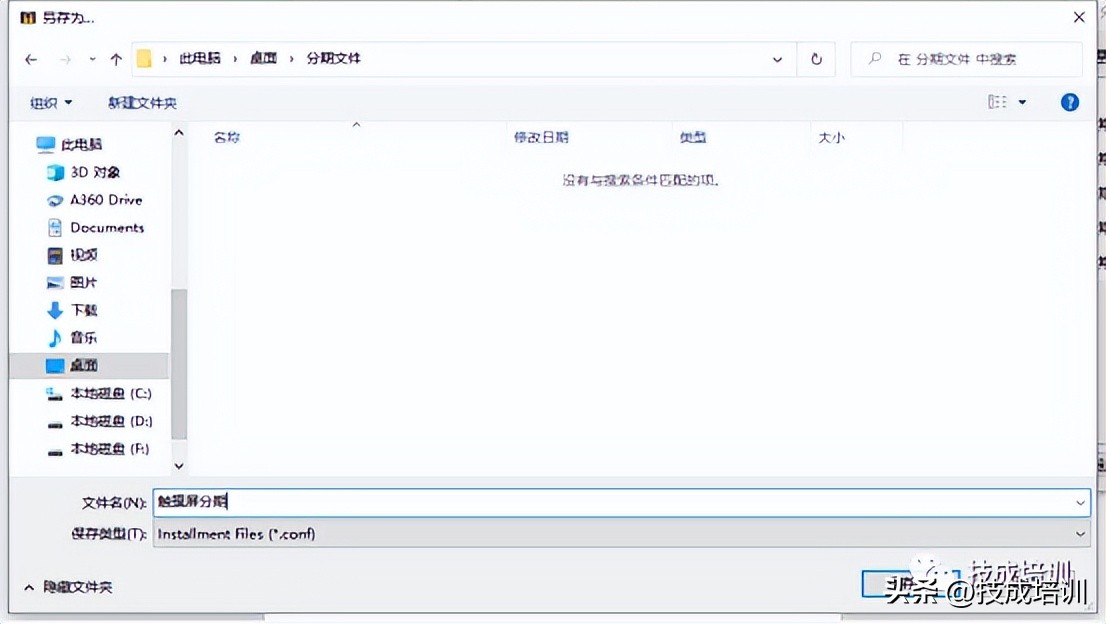The image size is (1106, 624).
Task: Click the Help question mark icon
Action: pos(1069,101)
